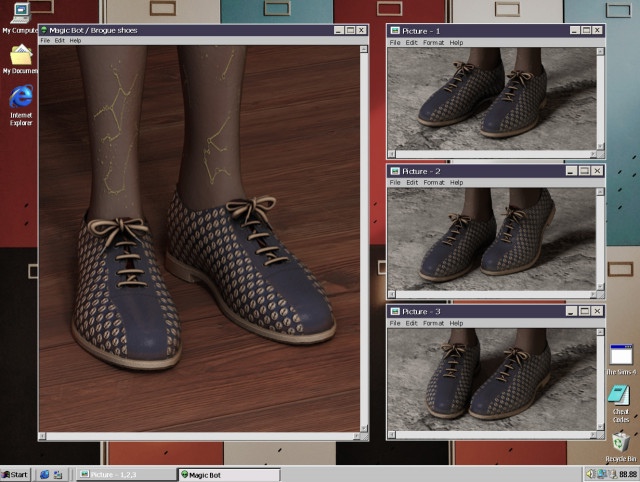Open Format menu in Picture - 1

point(433,43)
